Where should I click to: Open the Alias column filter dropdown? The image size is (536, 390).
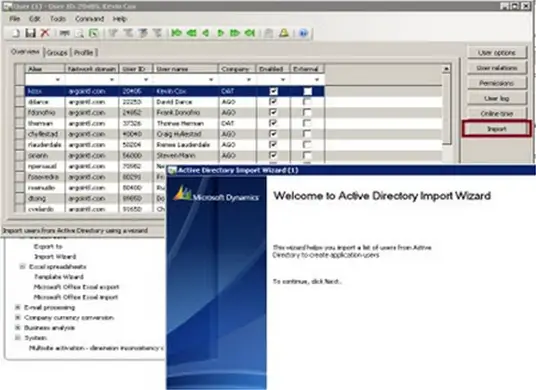(x=58, y=80)
